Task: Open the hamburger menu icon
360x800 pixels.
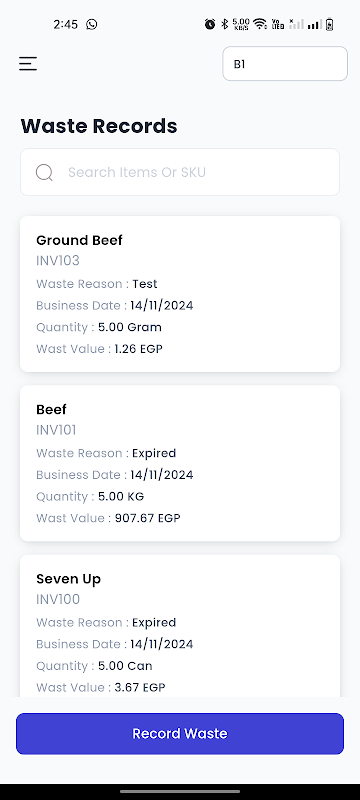Action: [28, 64]
